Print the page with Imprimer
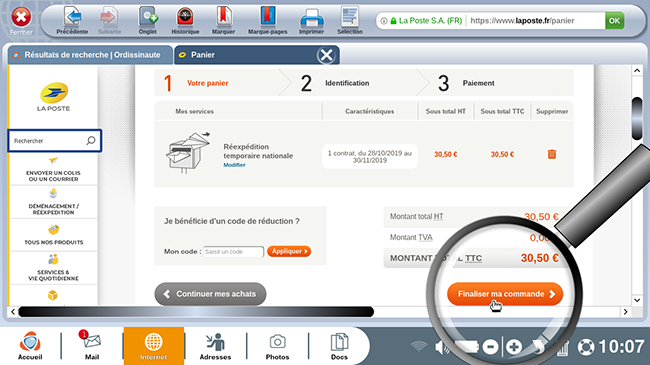This screenshot has height=365, width=650. pos(311,20)
